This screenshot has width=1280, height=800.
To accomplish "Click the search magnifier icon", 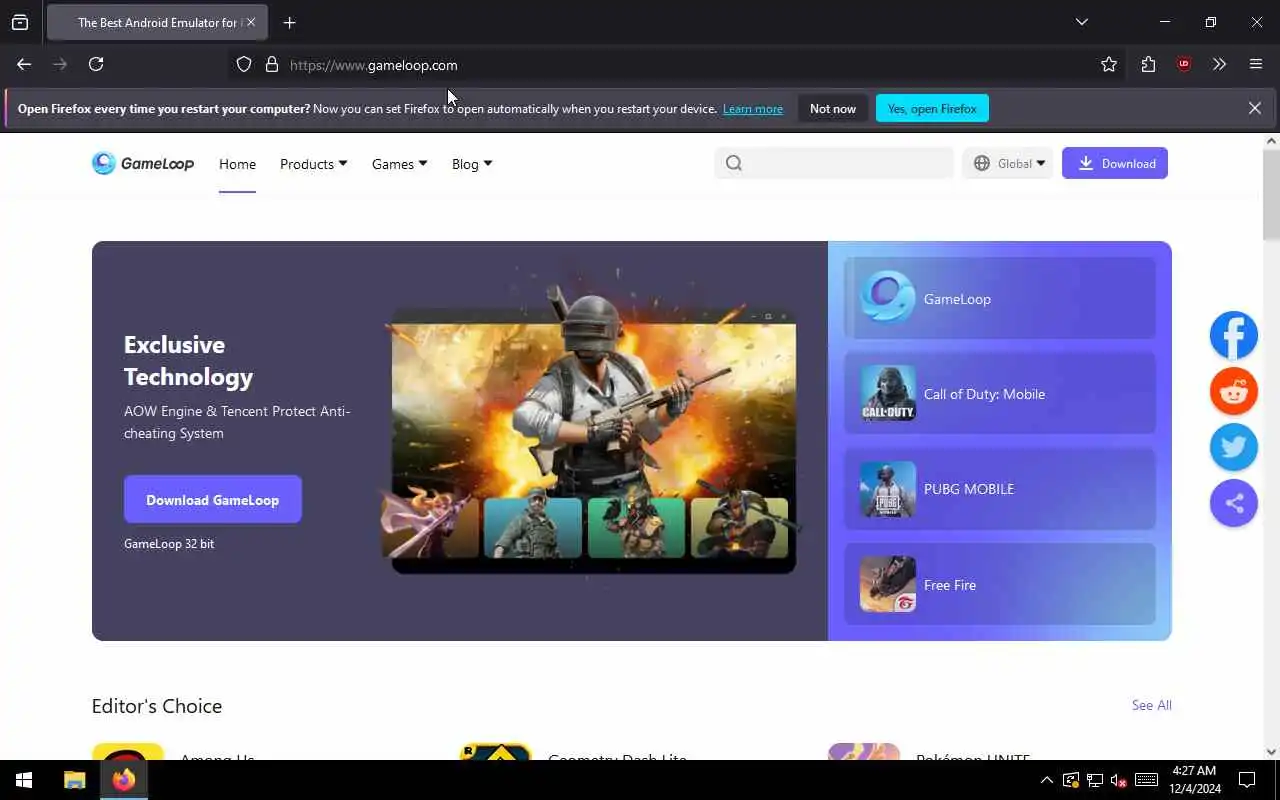I will (x=734, y=163).
